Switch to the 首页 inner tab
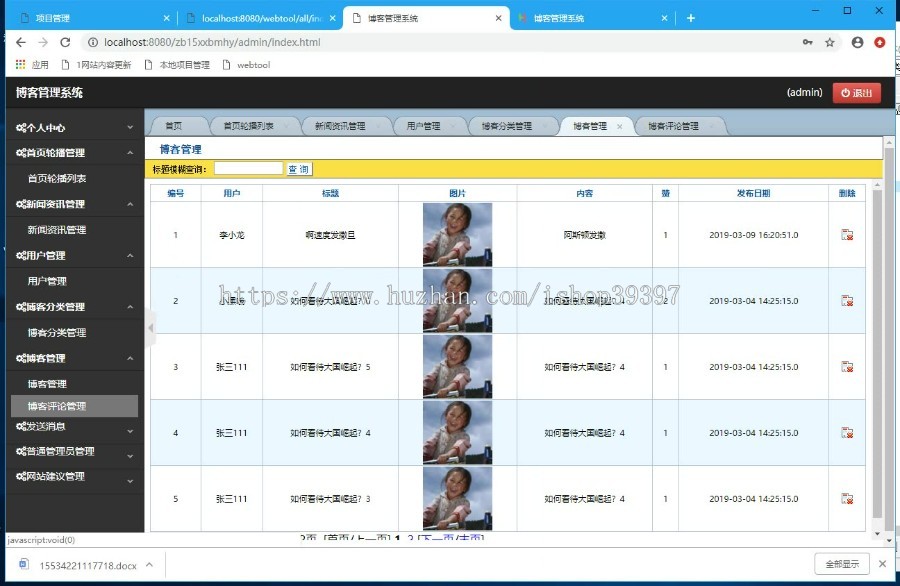The image size is (900, 586). (174, 126)
